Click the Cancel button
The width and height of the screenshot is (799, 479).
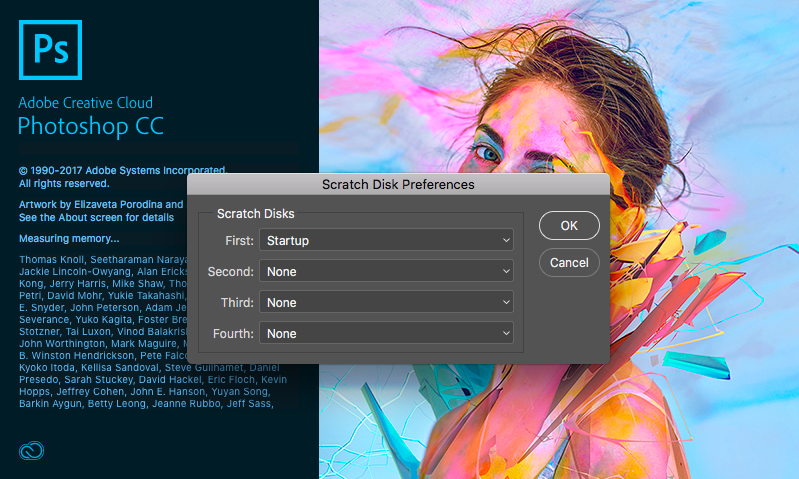click(x=569, y=262)
